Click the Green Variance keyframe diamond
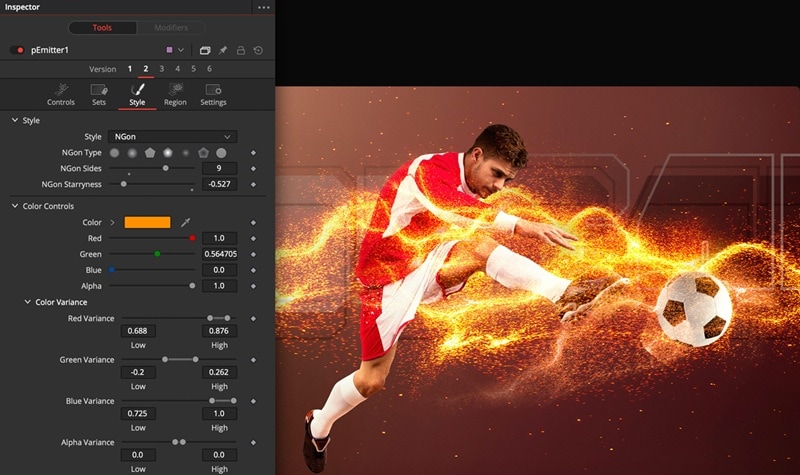Image resolution: width=800 pixels, height=475 pixels. [x=253, y=360]
